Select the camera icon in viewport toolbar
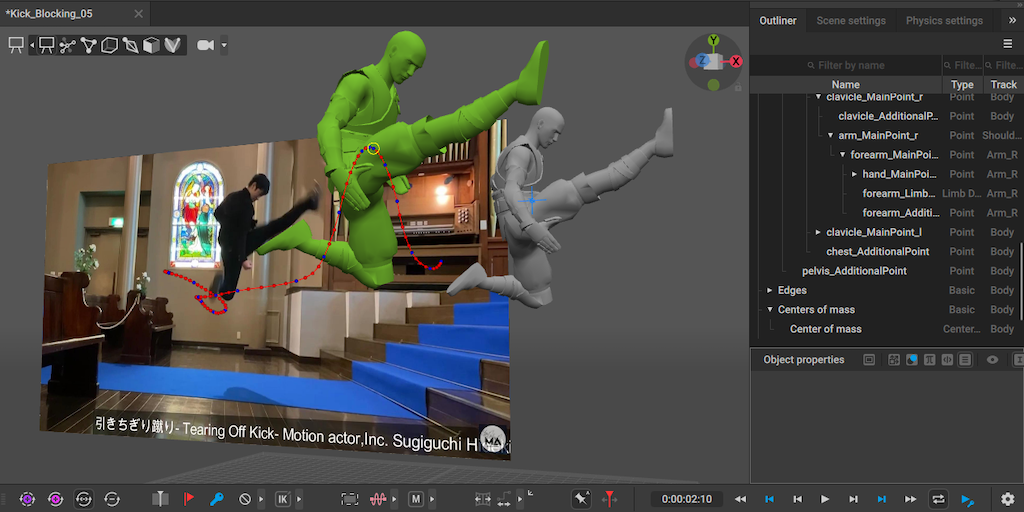1024x512 pixels. (x=206, y=45)
